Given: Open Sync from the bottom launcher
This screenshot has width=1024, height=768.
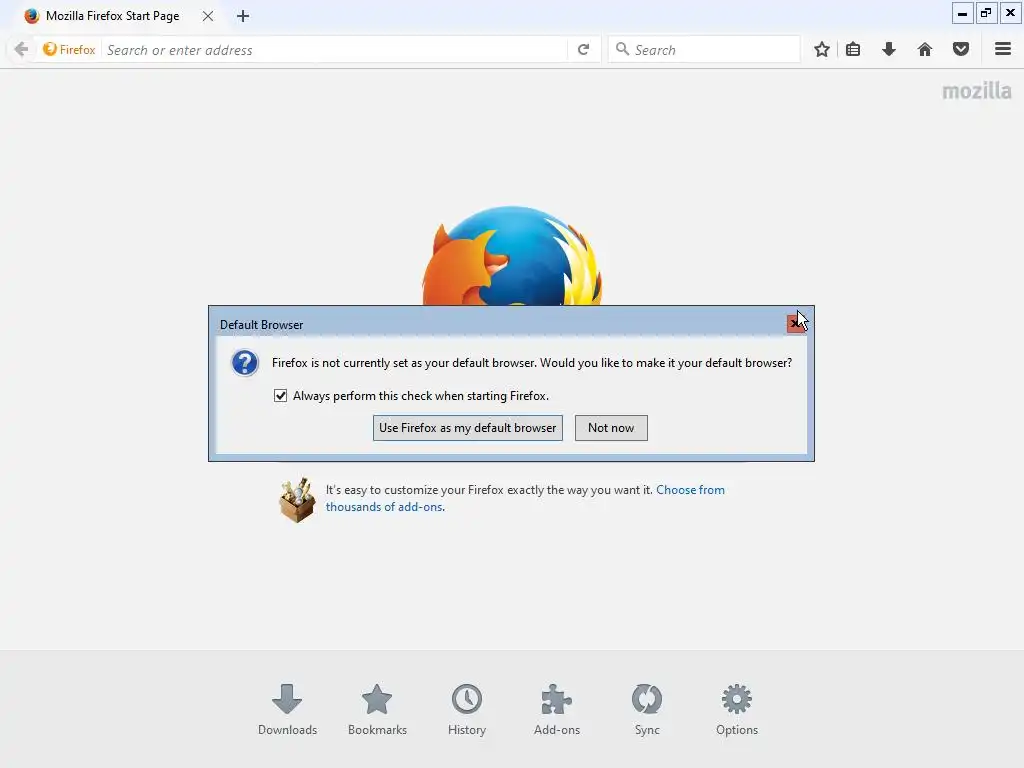Looking at the screenshot, I should 647,710.
